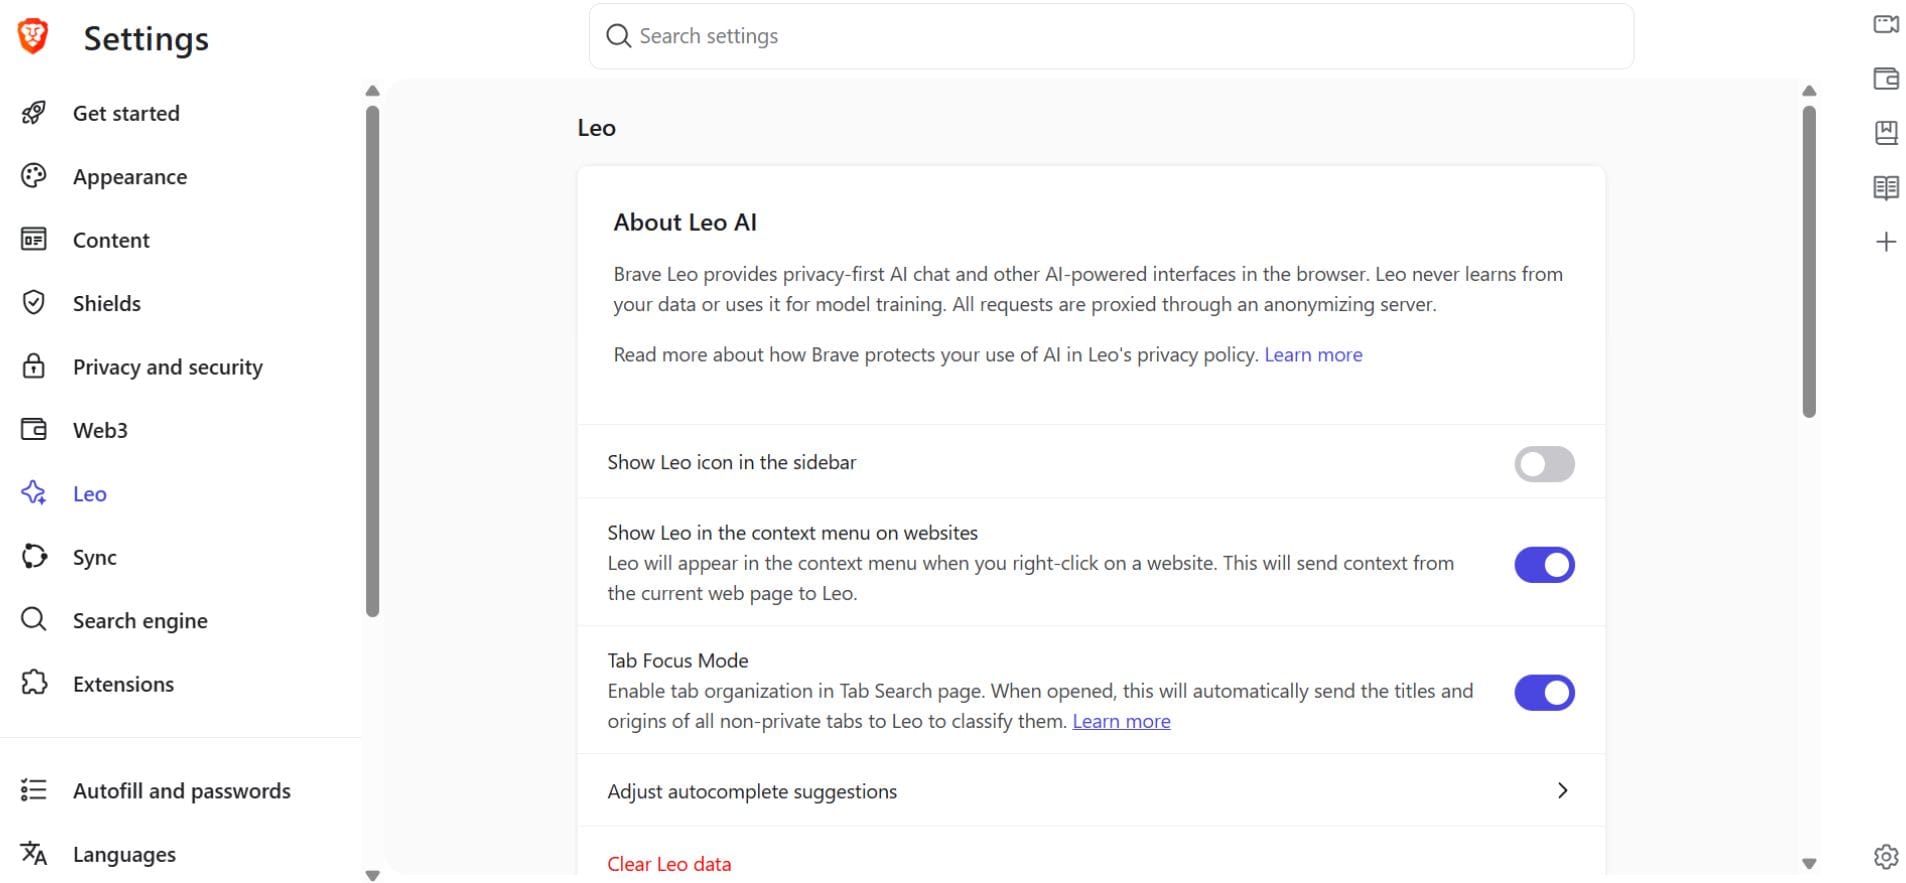Viewport: 1906px width, 883px height.
Task: Open Brave Talk video icon in sidebar
Action: (1885, 24)
